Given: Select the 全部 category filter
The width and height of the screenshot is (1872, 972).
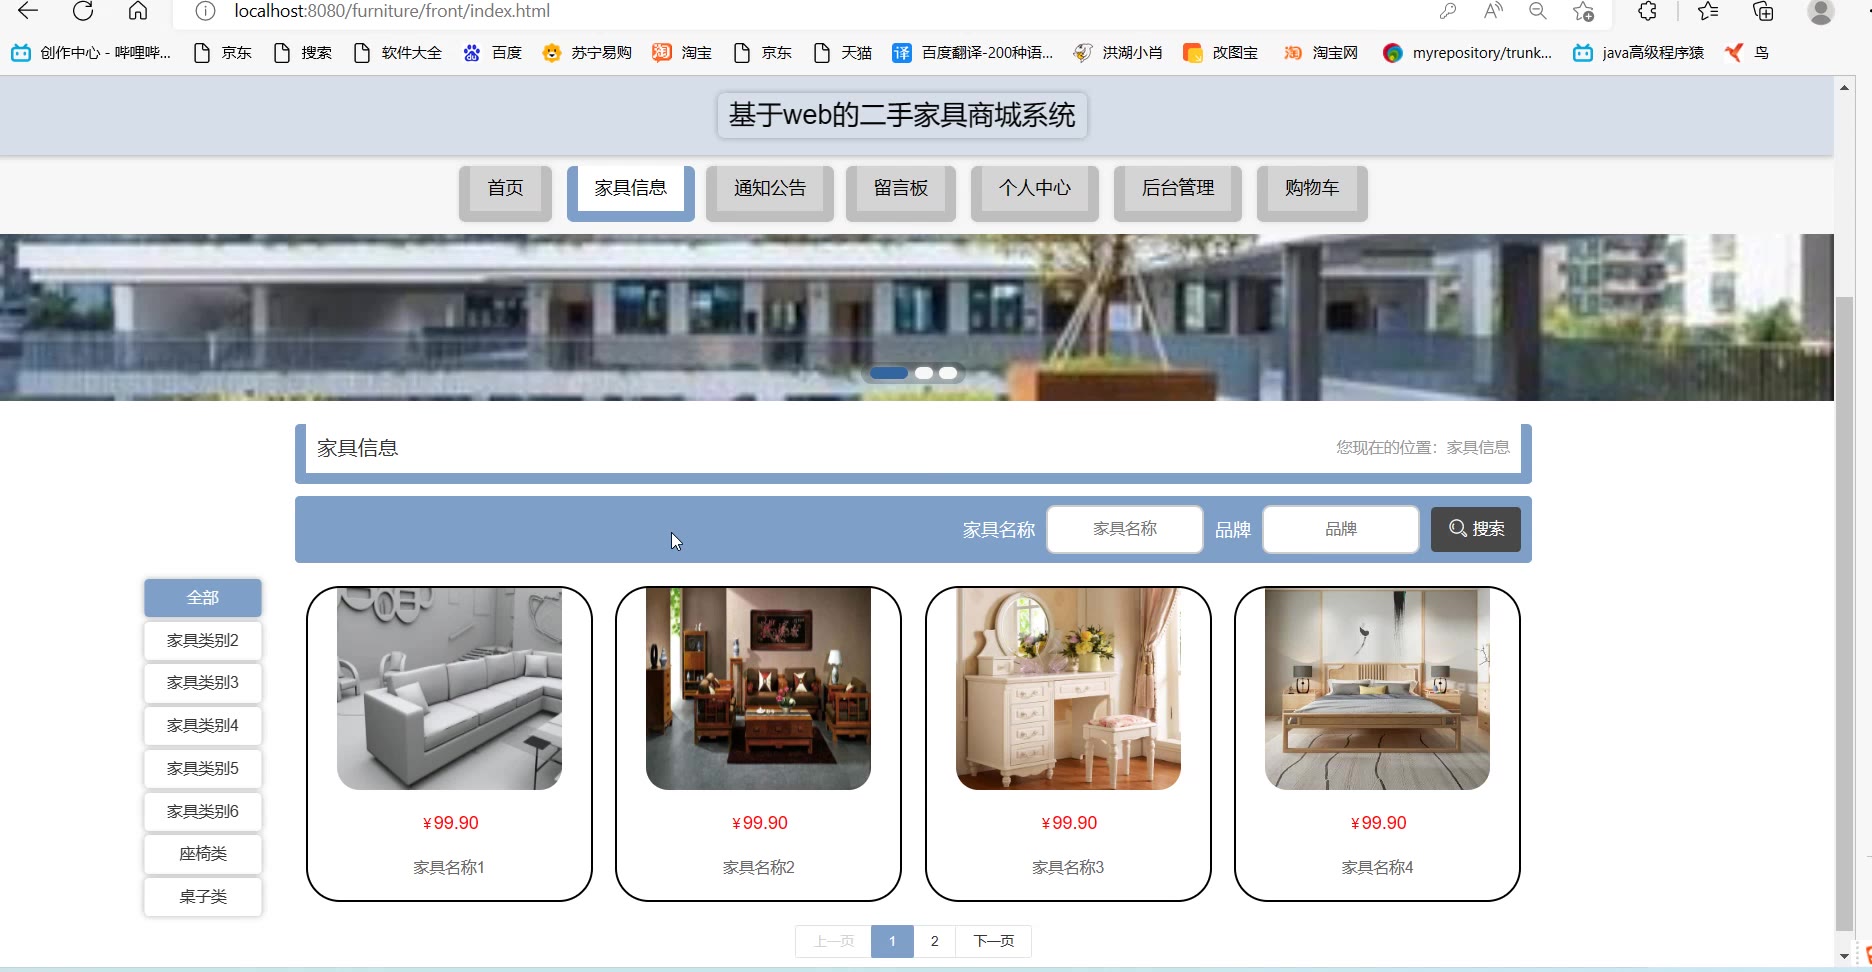Looking at the screenshot, I should coord(203,598).
